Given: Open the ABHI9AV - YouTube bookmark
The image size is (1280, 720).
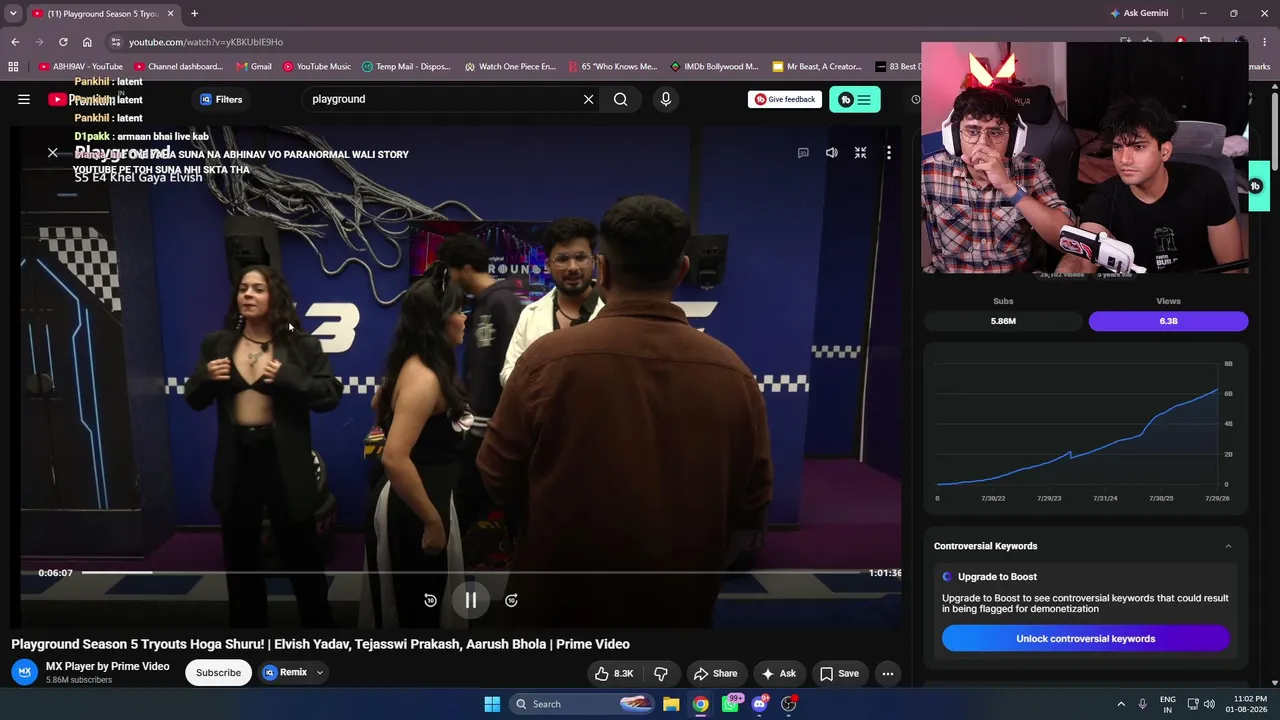Looking at the screenshot, I should click(x=81, y=67).
